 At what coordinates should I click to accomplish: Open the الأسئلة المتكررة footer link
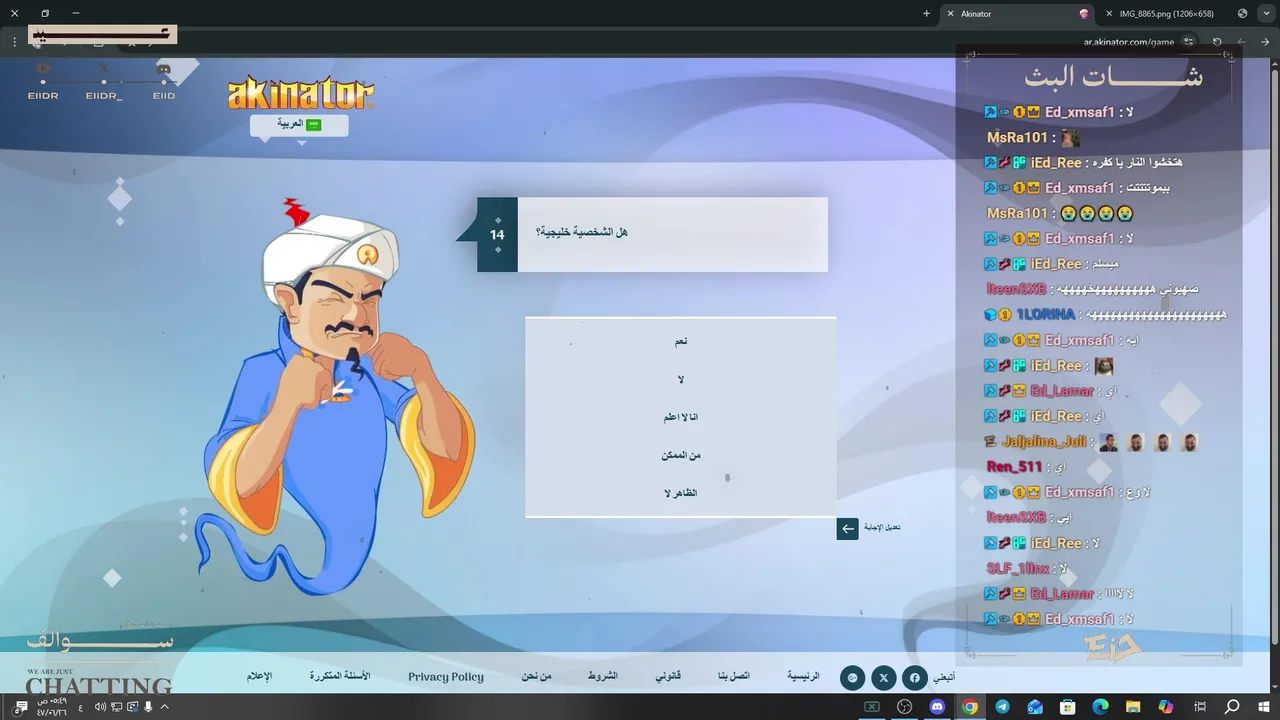340,676
